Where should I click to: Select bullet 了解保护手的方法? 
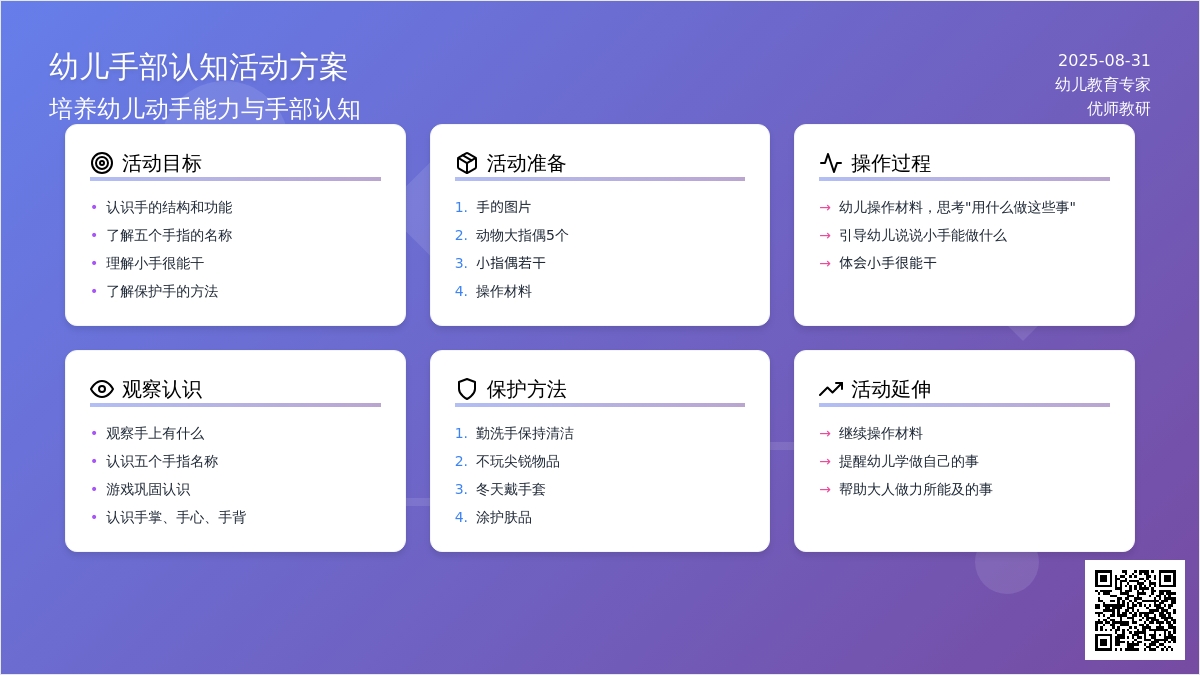162,291
